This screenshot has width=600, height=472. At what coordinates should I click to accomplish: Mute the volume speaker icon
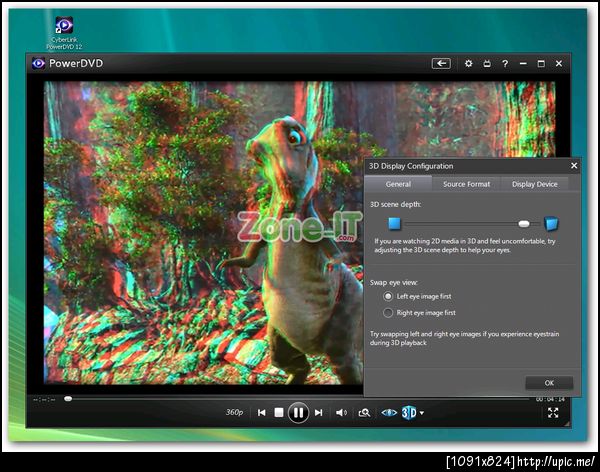coord(341,413)
